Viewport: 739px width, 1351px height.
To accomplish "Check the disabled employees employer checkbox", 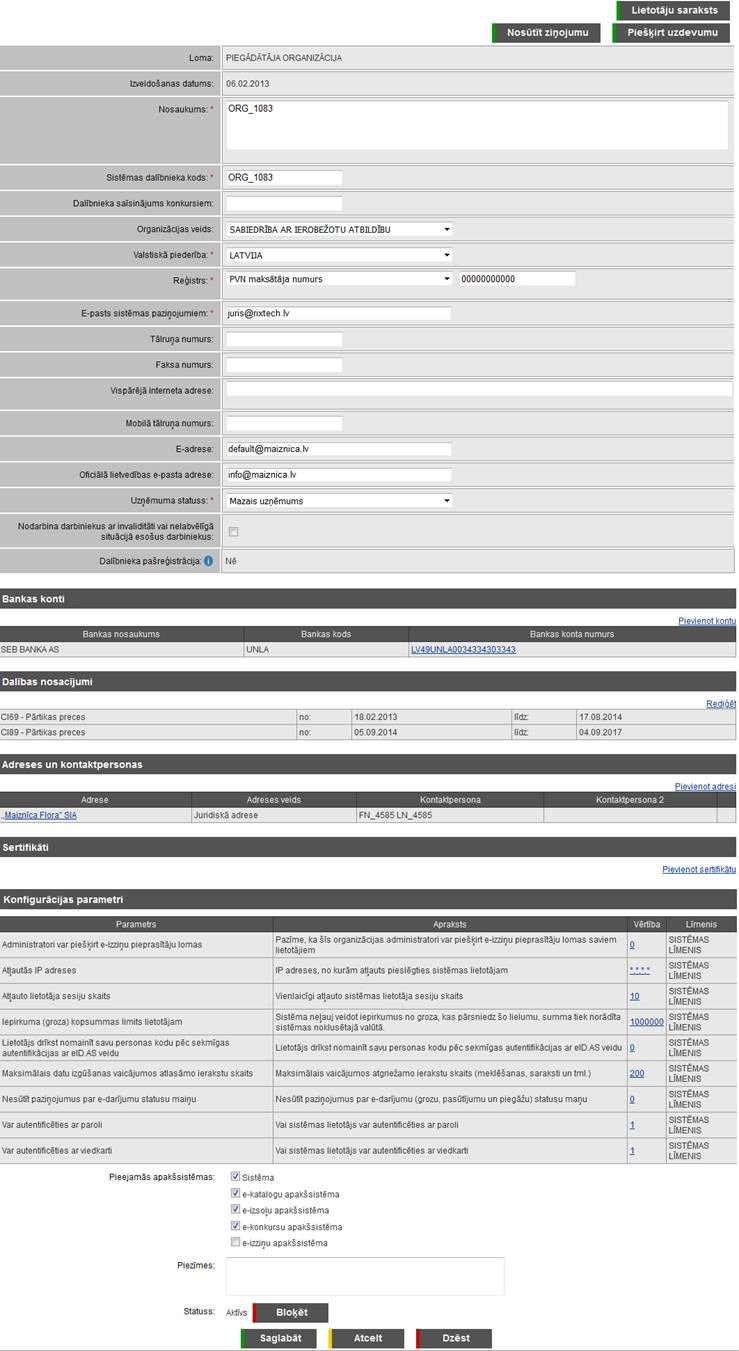I will point(233,532).
